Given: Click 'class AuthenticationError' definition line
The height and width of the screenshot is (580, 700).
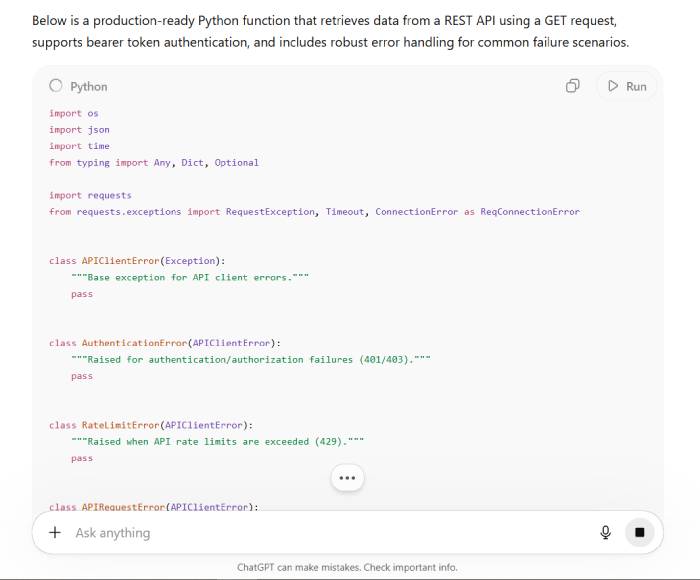Looking at the screenshot, I should pos(165,343).
